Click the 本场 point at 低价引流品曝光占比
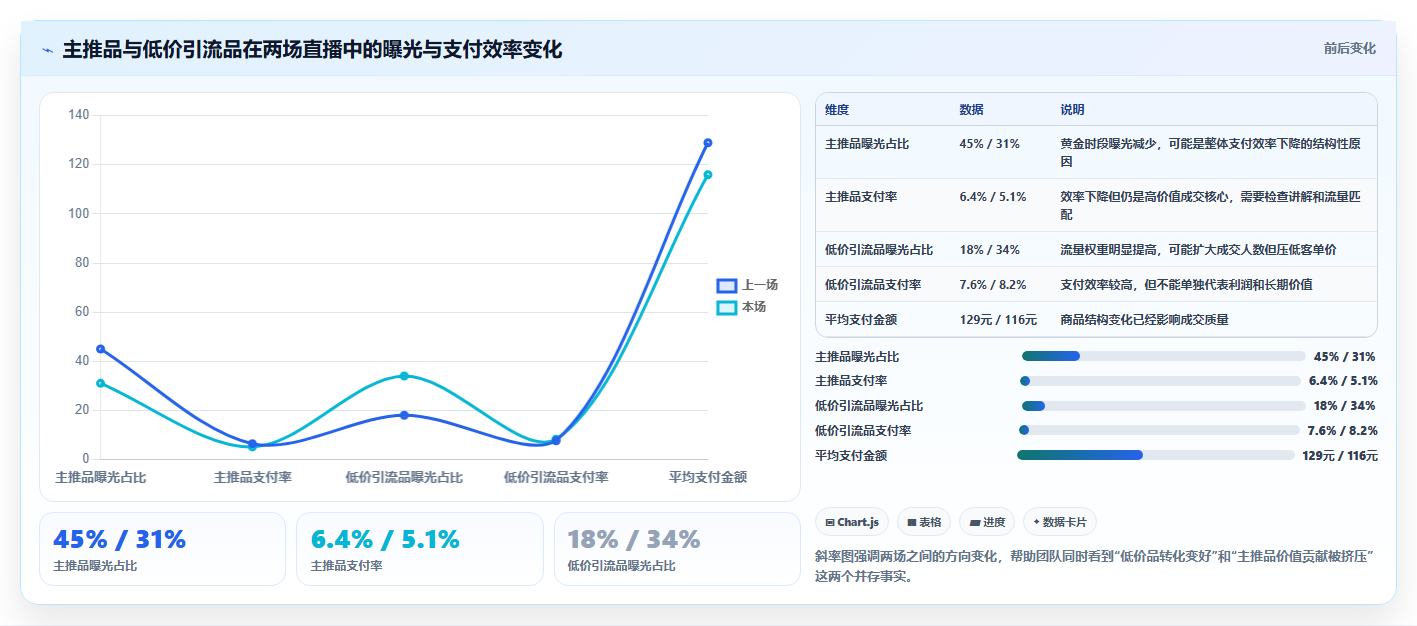The width and height of the screenshot is (1417, 626). point(404,376)
